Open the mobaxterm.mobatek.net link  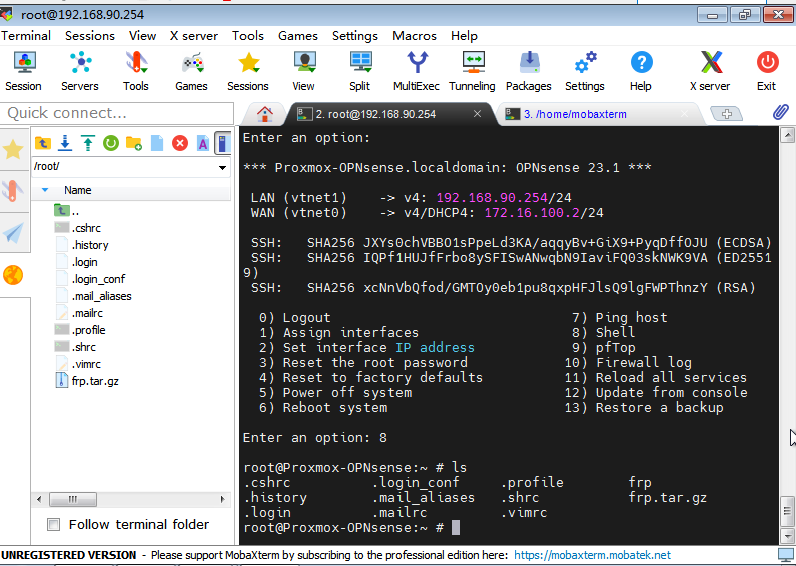pos(591,555)
